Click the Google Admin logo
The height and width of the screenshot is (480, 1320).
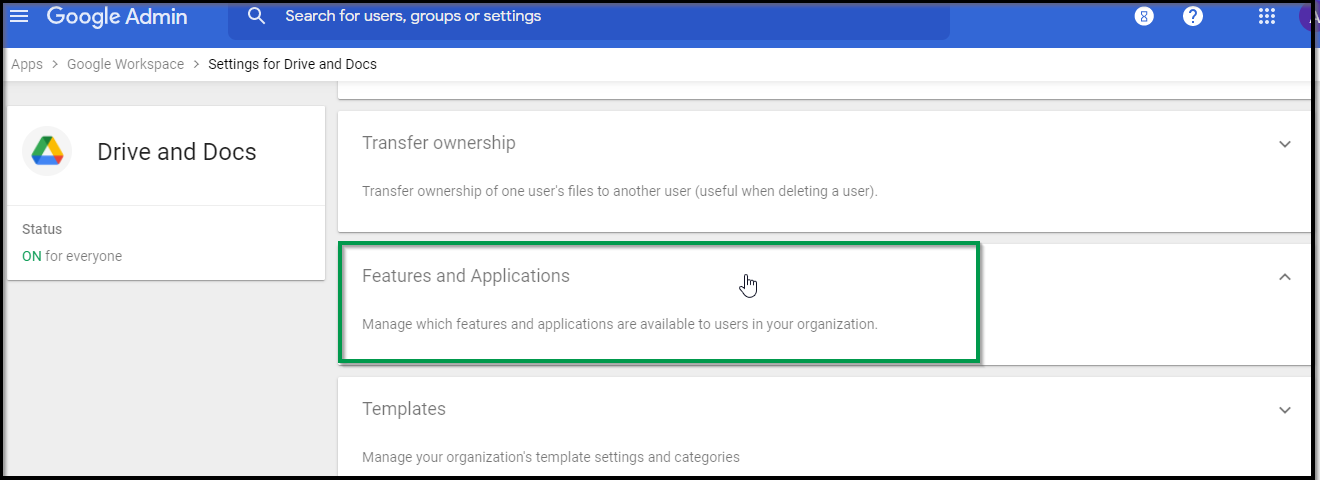coord(116,16)
